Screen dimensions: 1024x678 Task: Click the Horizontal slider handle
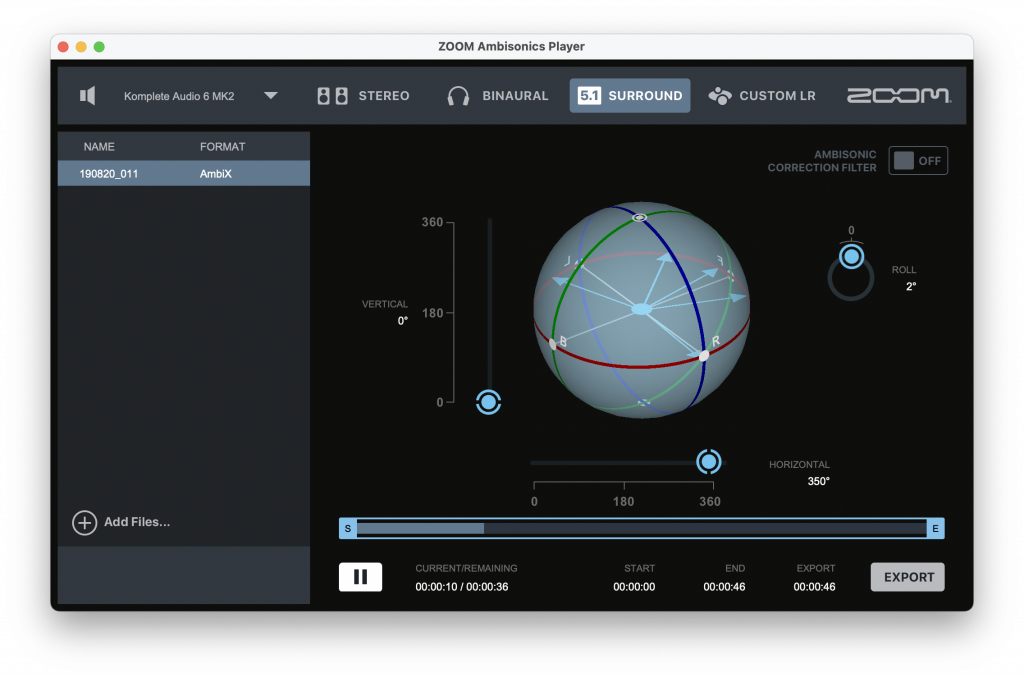click(709, 461)
